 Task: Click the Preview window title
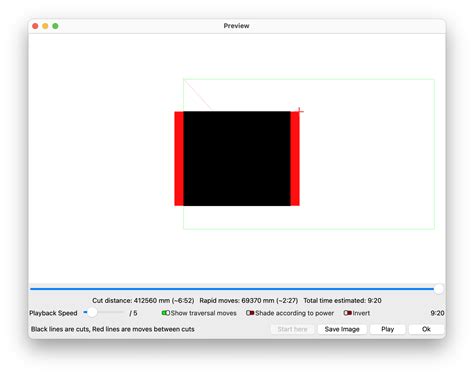click(x=236, y=26)
